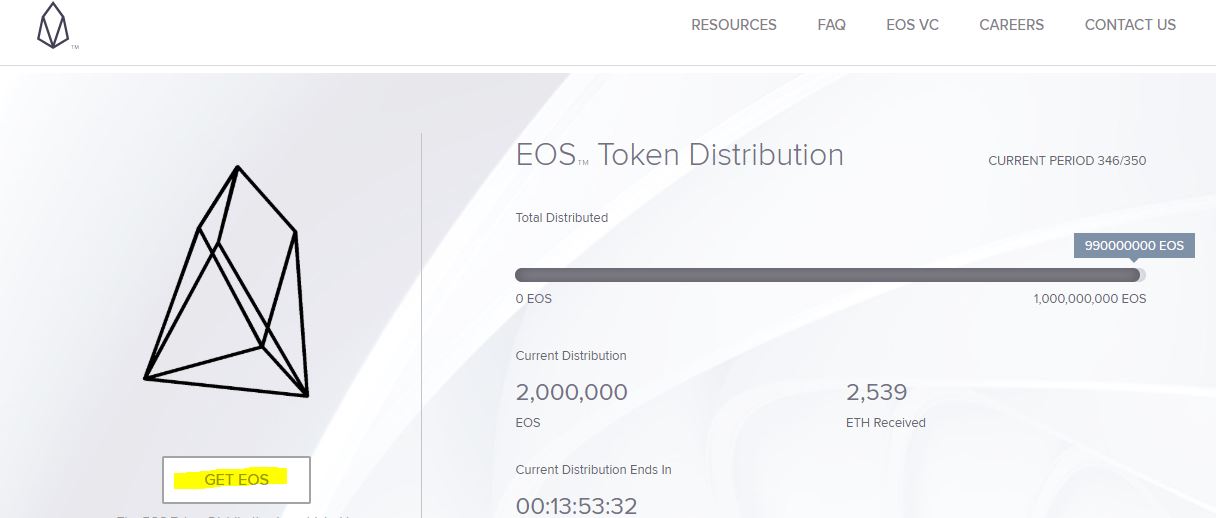Click the Total Distributed label
1216x518 pixels.
pos(561,218)
